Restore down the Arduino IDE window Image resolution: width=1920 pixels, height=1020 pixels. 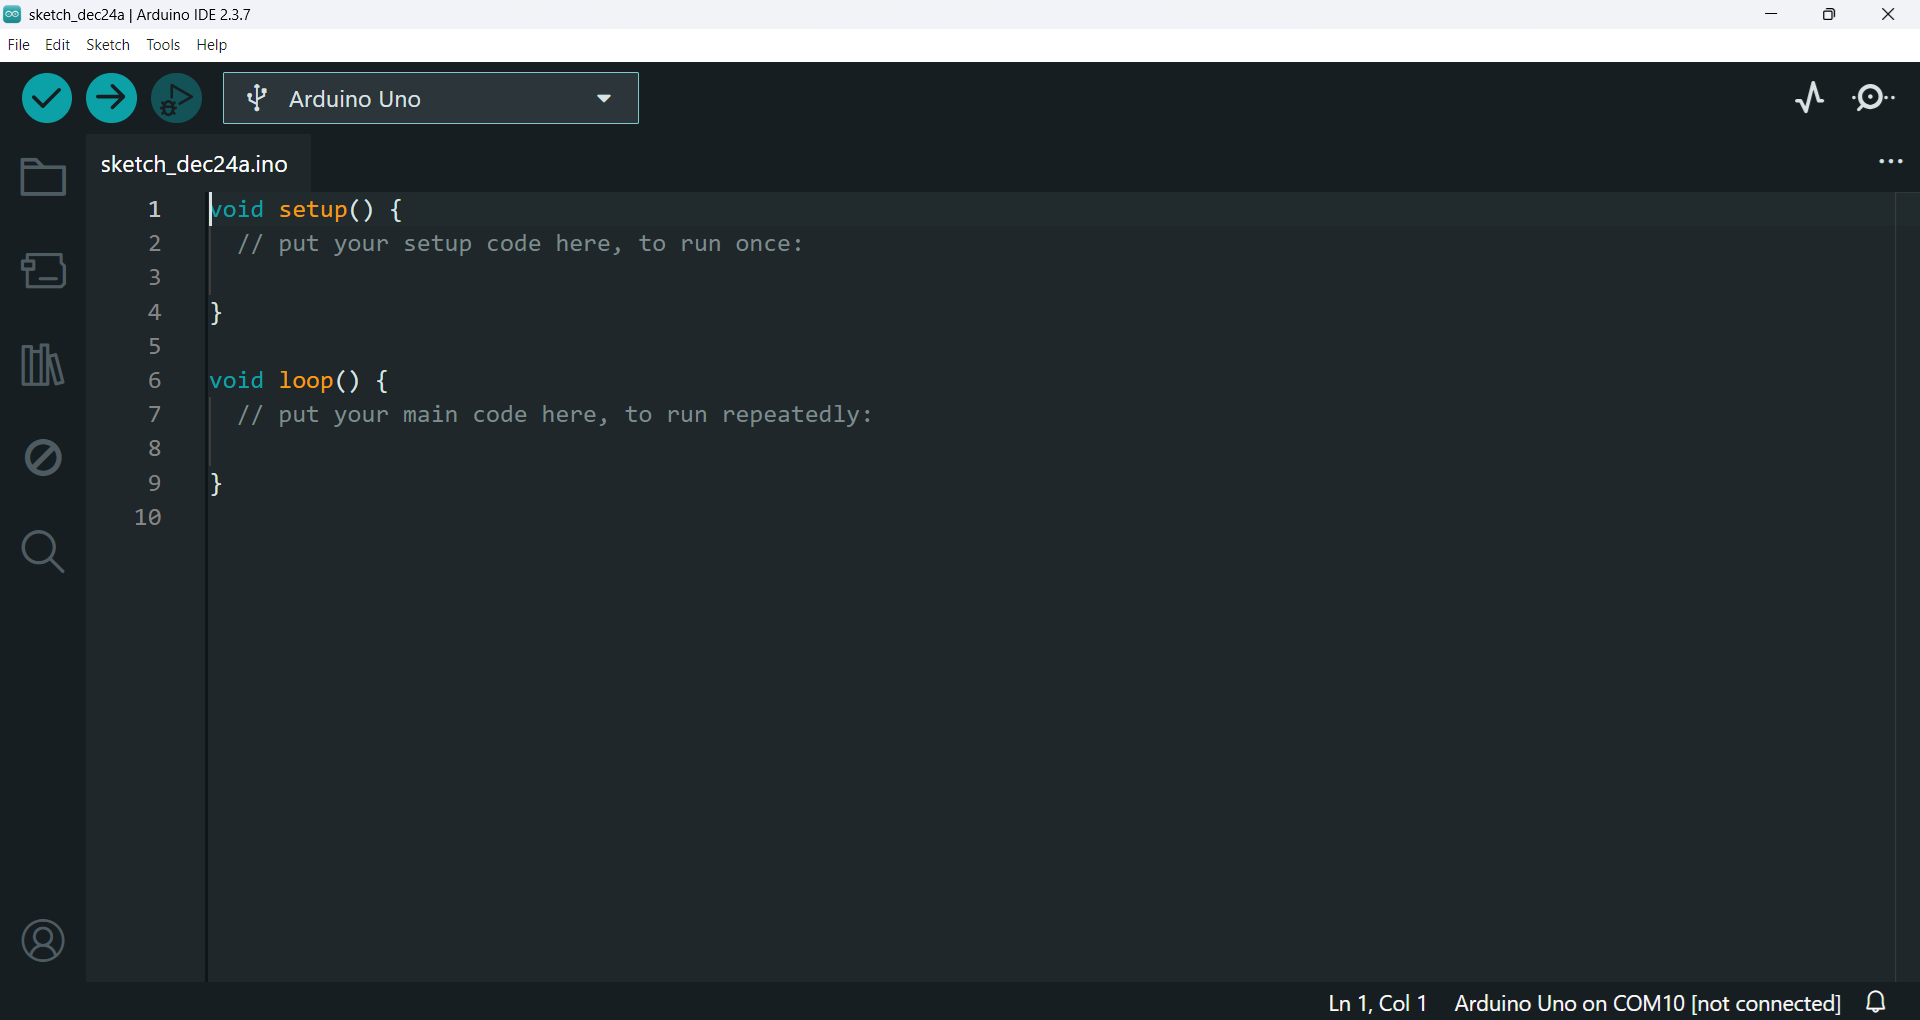pos(1829,14)
